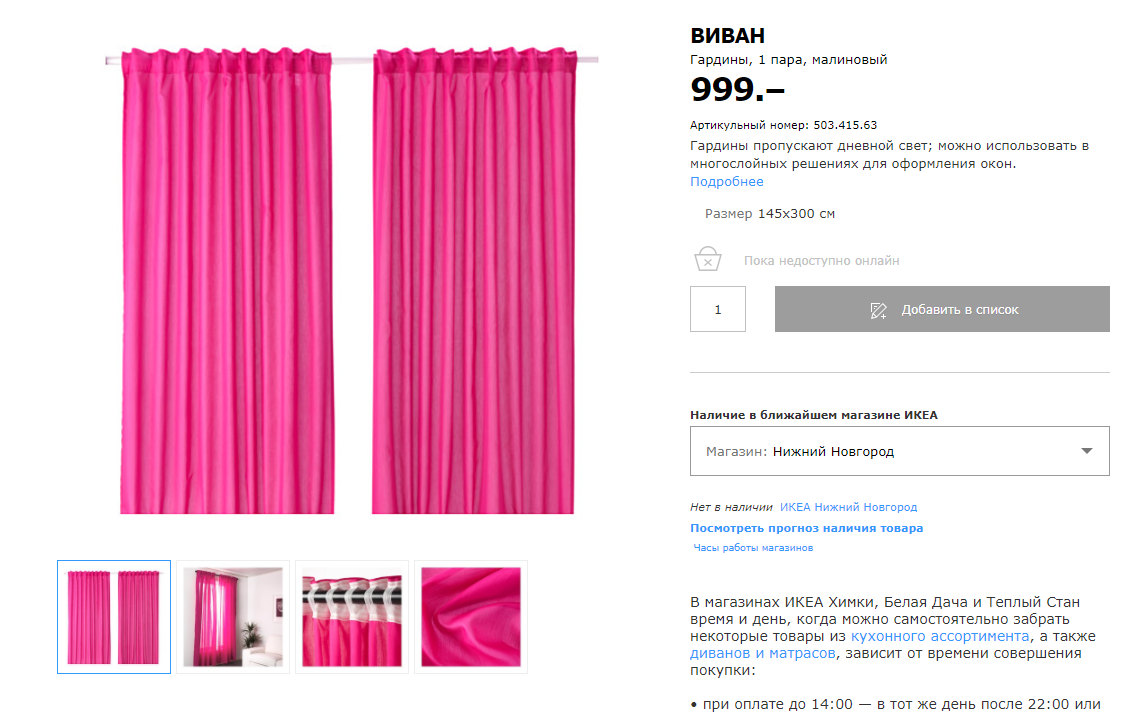Follow the кухонного ассортимента link
Screen dimensions: 1137x712
940,636
